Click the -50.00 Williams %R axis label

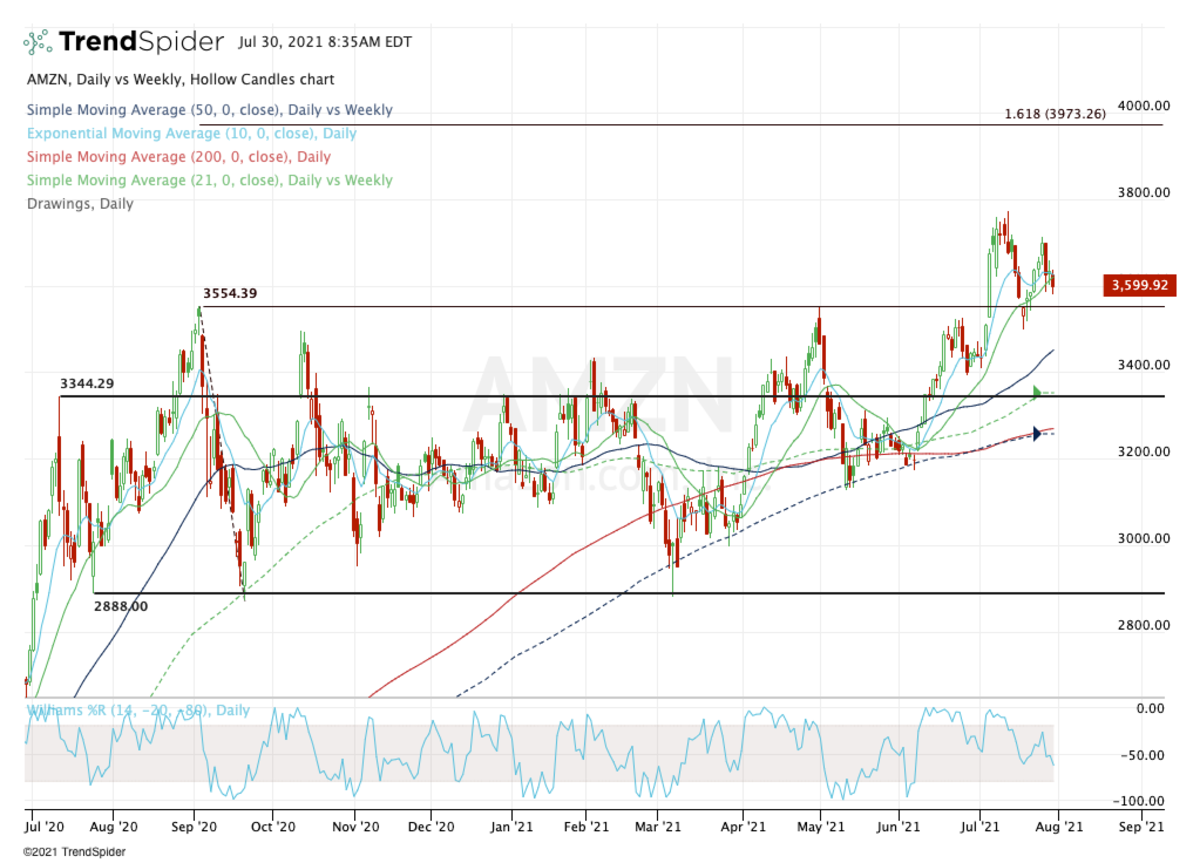(x=1144, y=755)
